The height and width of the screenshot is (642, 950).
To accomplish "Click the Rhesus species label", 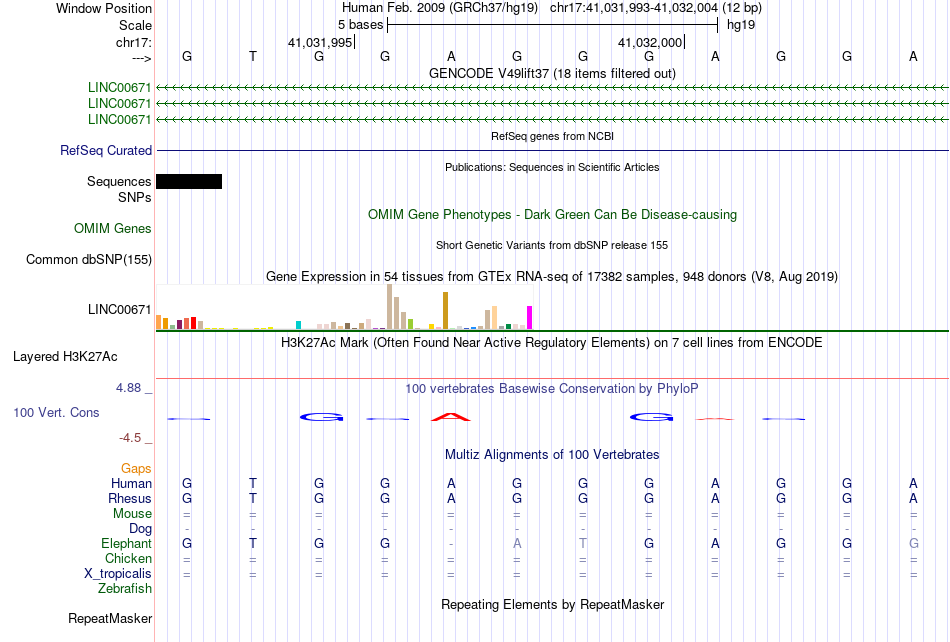I will [130, 498].
